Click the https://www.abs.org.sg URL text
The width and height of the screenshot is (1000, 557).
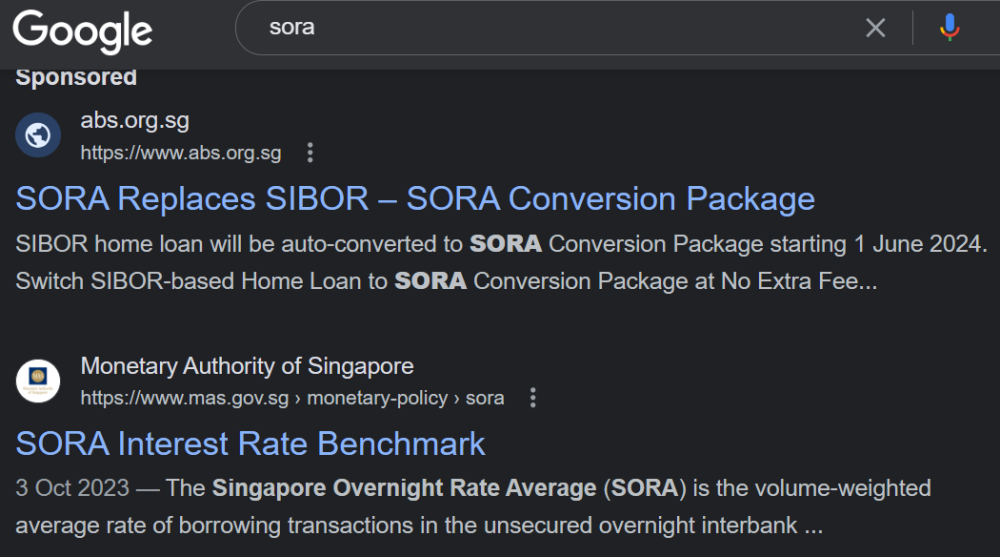pyautogui.click(x=181, y=153)
